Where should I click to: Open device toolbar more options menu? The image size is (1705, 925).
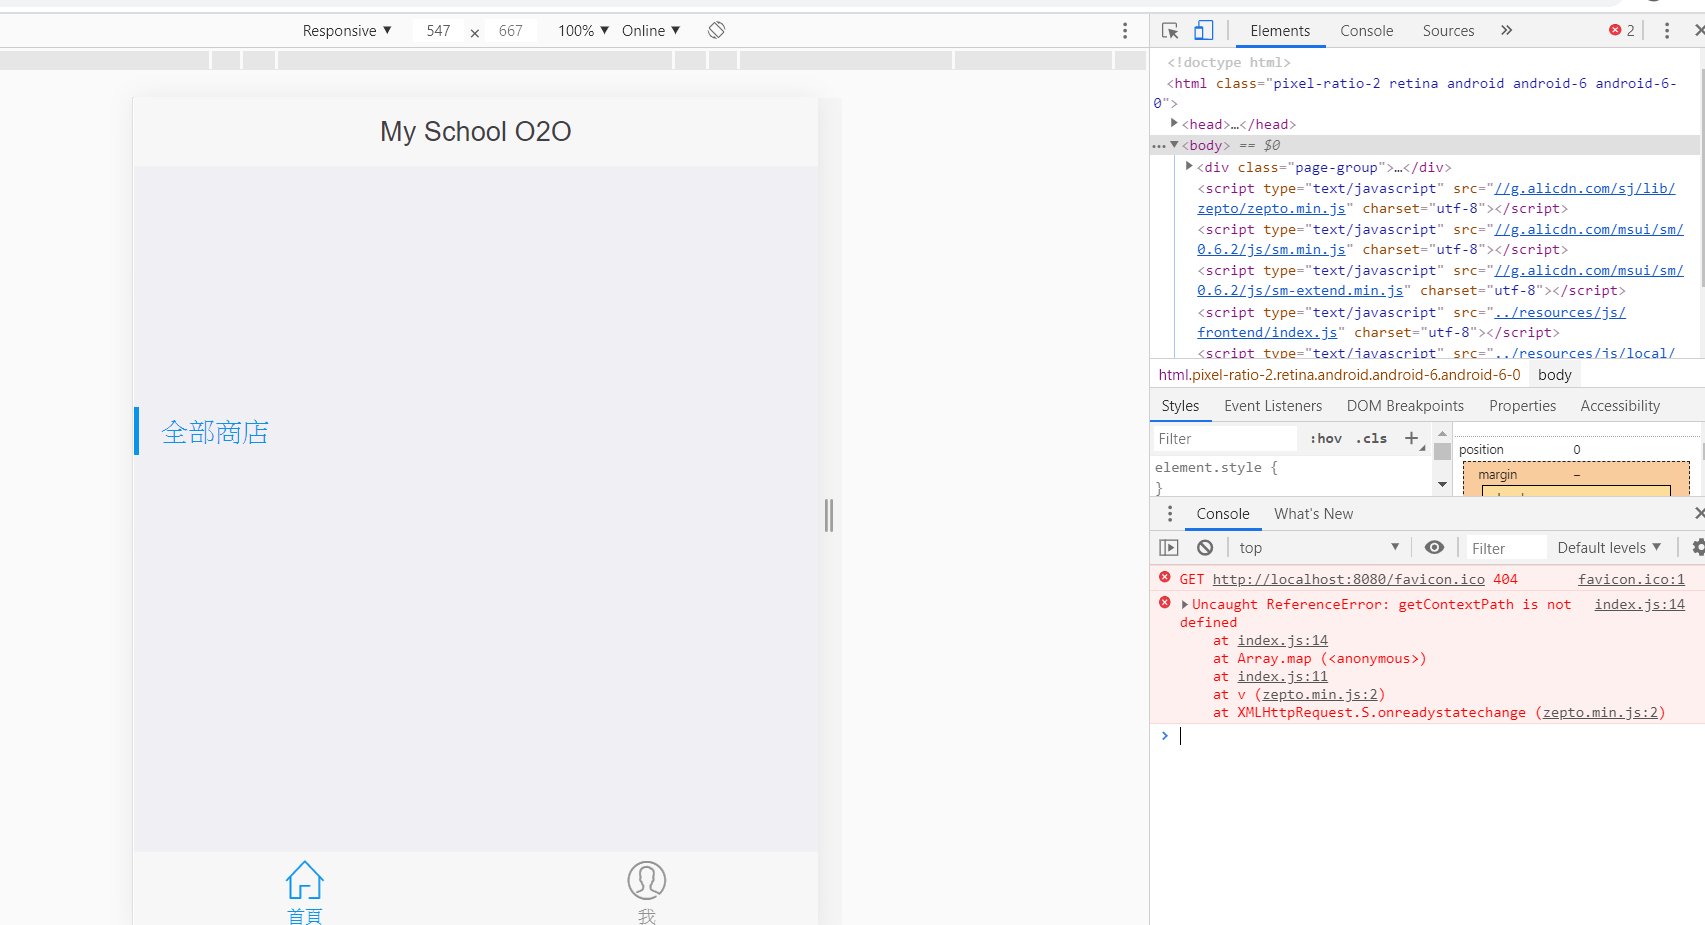point(1125,31)
